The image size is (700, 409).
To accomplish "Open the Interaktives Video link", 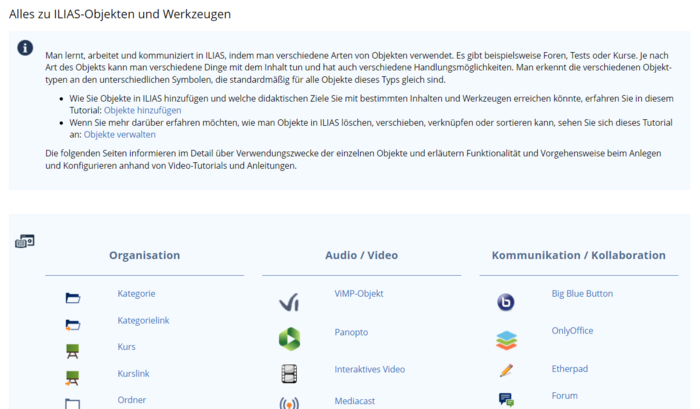I will point(369,369).
